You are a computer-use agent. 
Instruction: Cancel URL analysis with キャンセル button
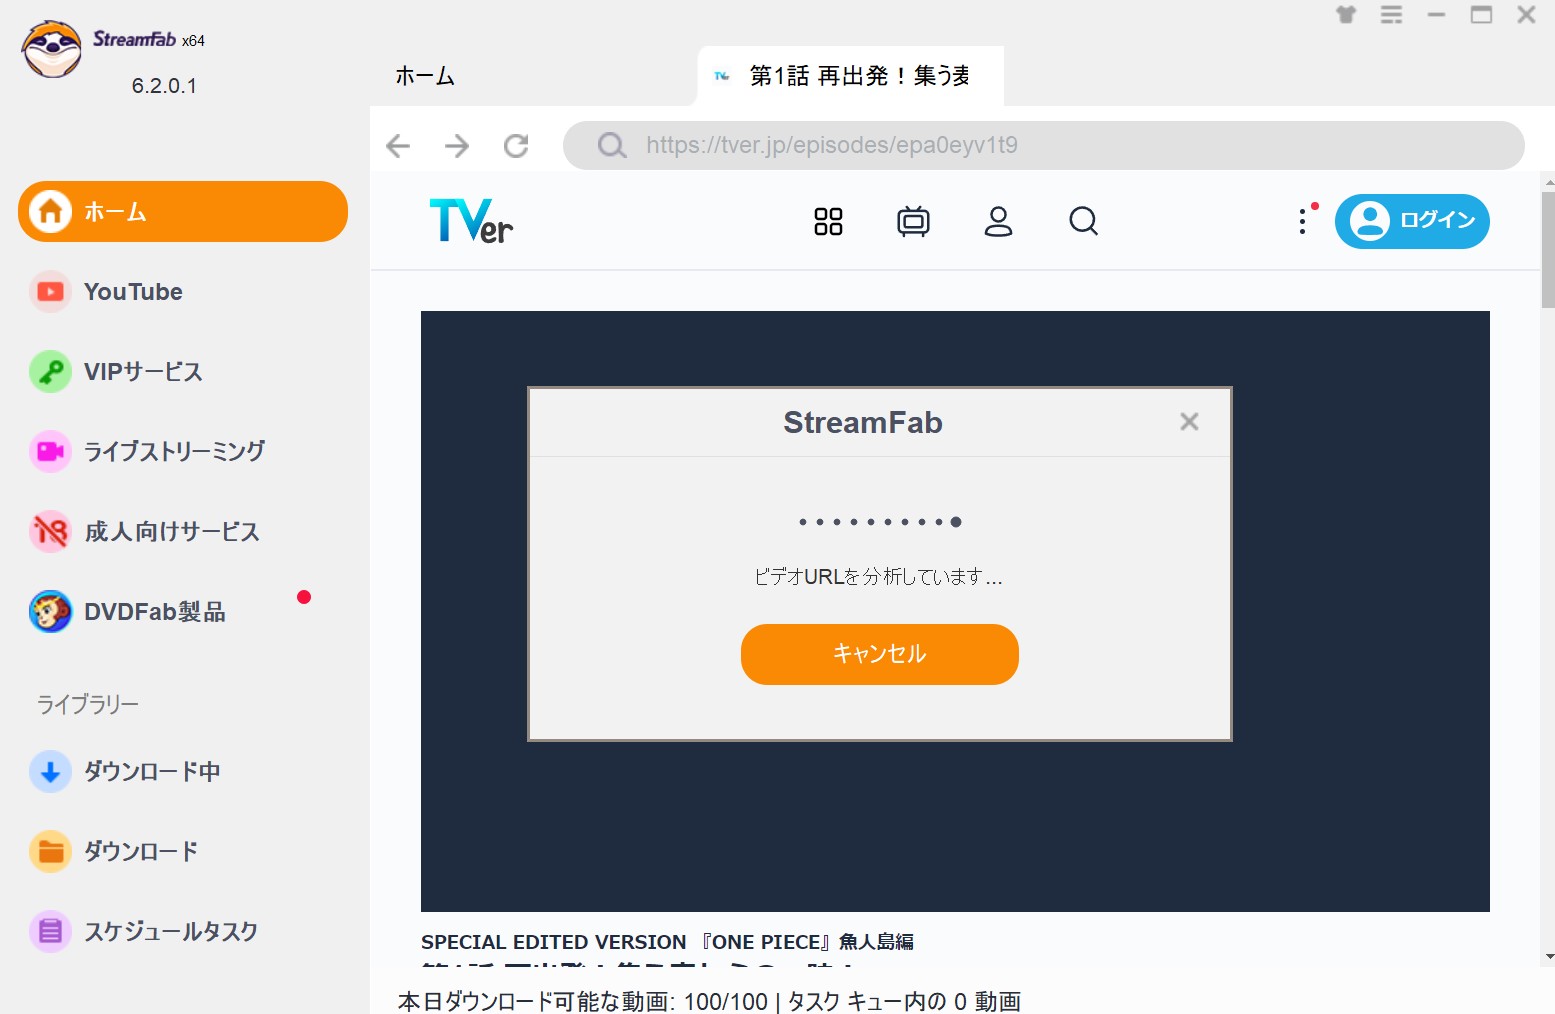tap(880, 654)
